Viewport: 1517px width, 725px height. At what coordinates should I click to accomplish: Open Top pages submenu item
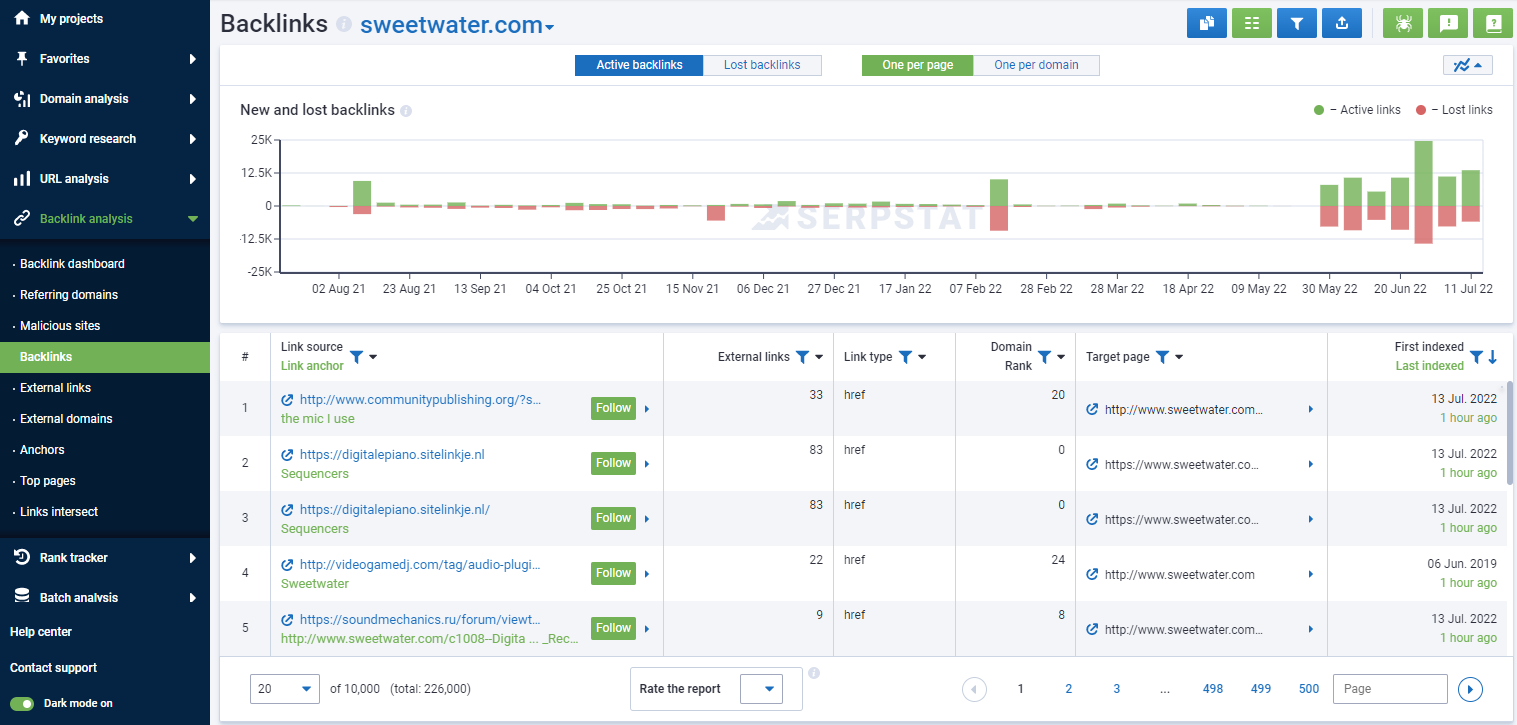[x=48, y=481]
